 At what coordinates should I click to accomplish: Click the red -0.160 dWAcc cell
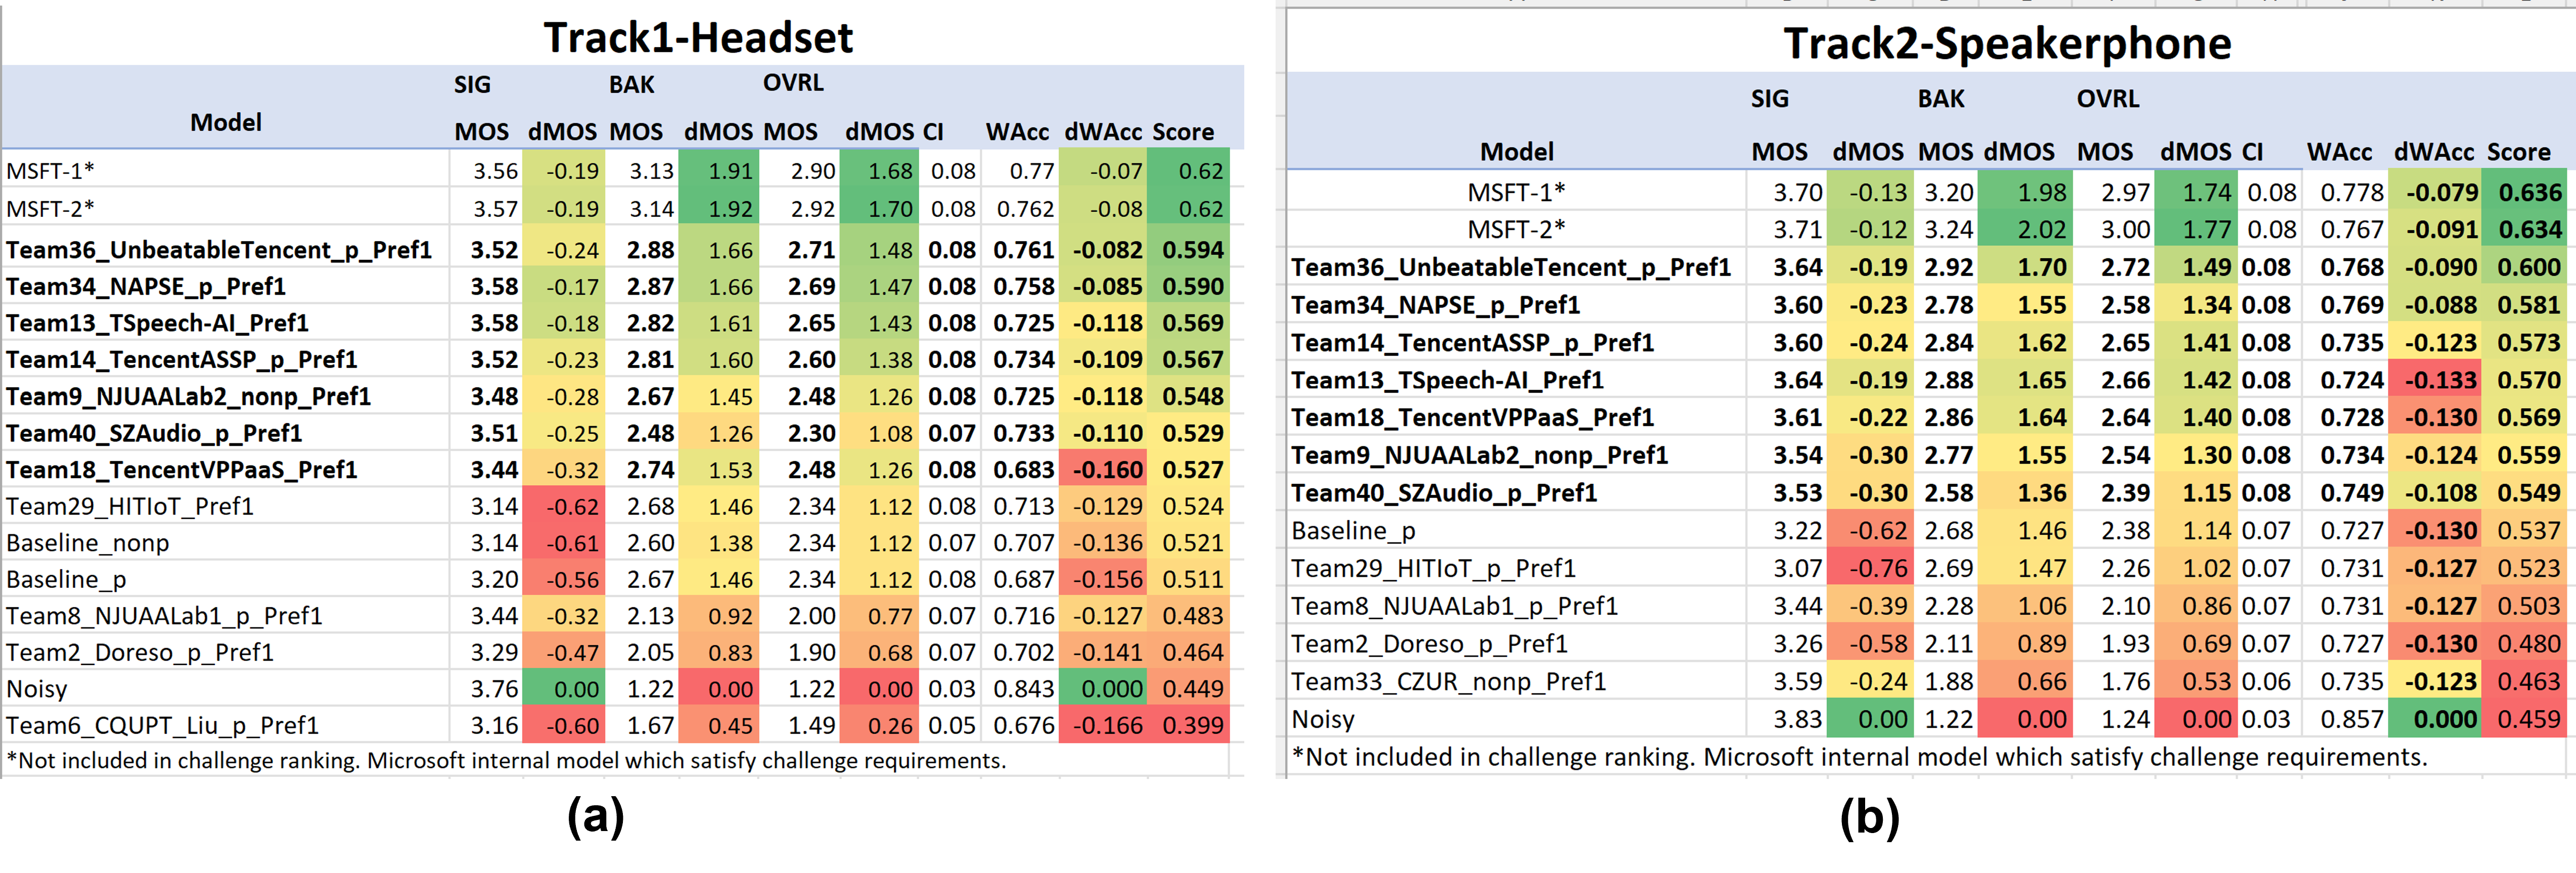coord(1107,470)
